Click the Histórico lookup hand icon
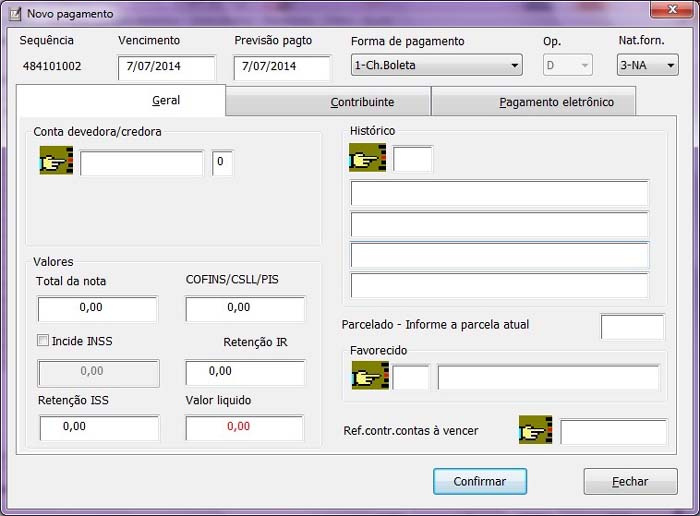 [367, 158]
